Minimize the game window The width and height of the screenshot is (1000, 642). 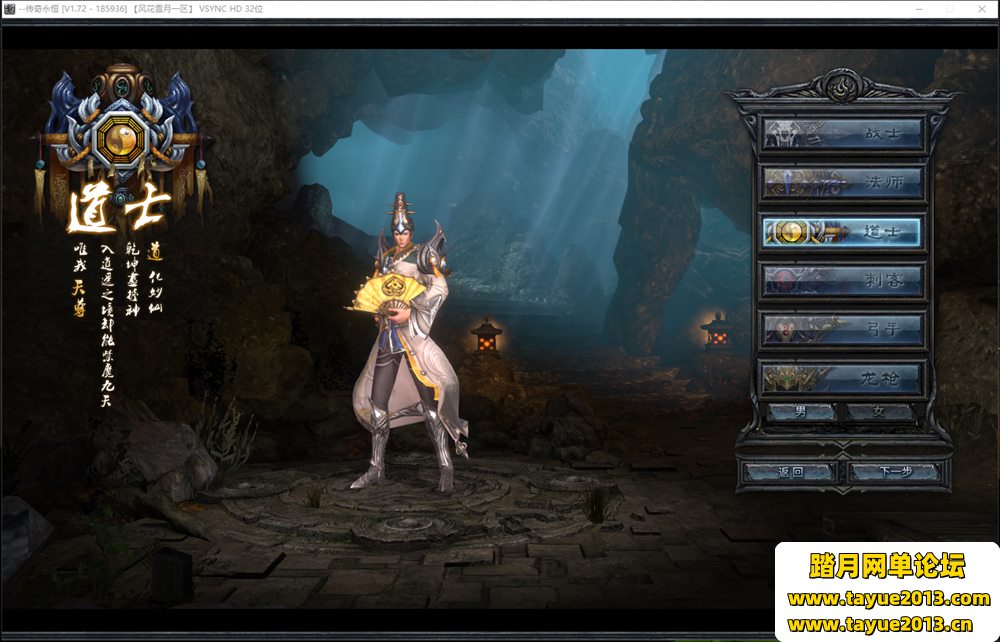[919, 9]
